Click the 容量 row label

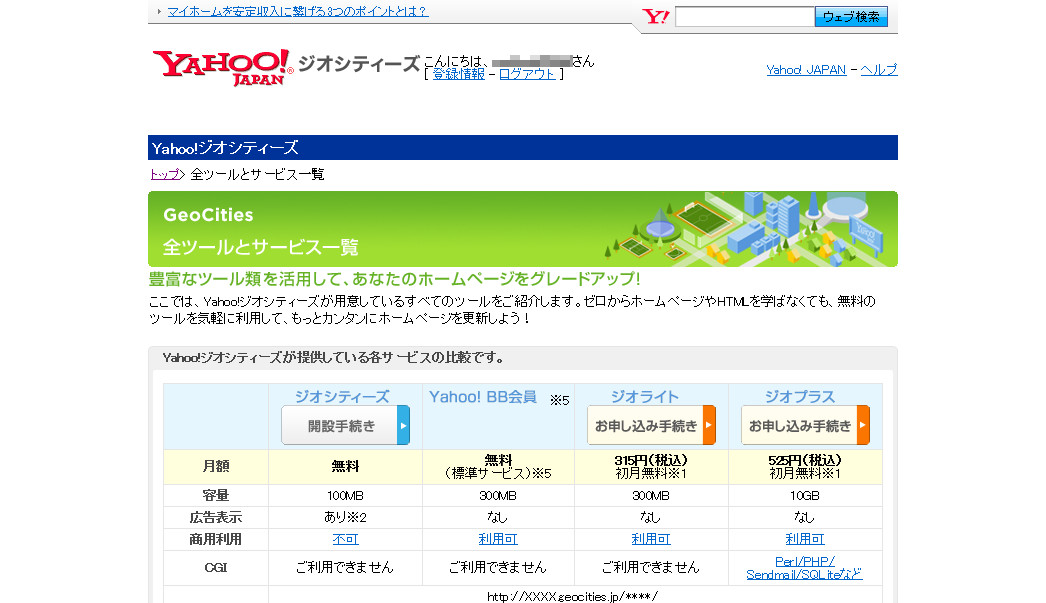click(x=216, y=496)
